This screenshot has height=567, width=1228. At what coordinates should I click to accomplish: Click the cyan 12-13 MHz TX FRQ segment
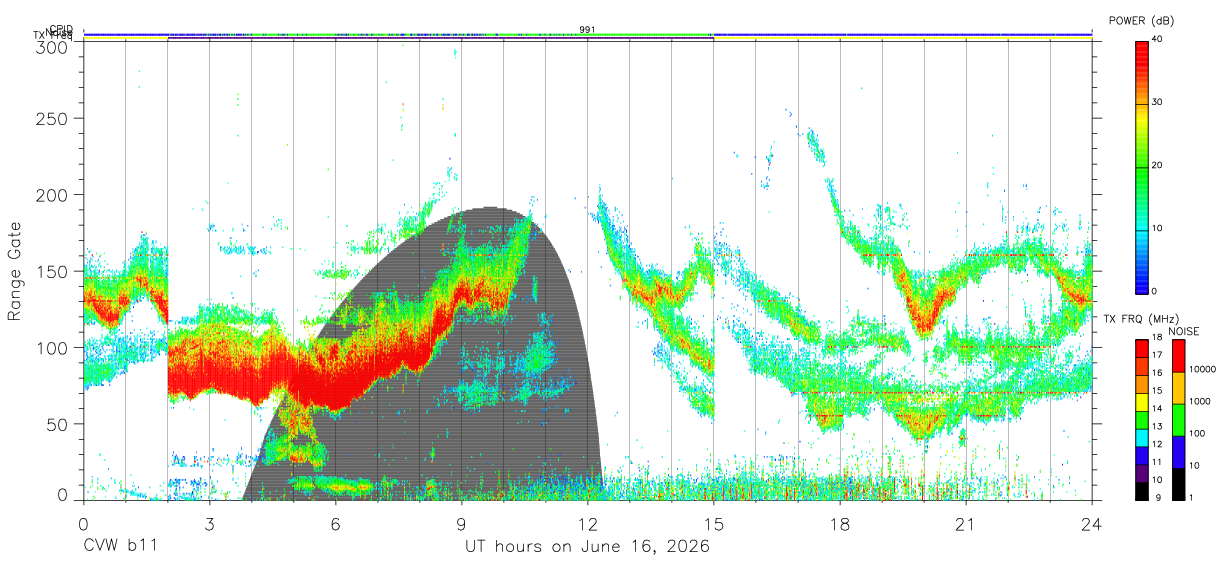[x=1142, y=438]
